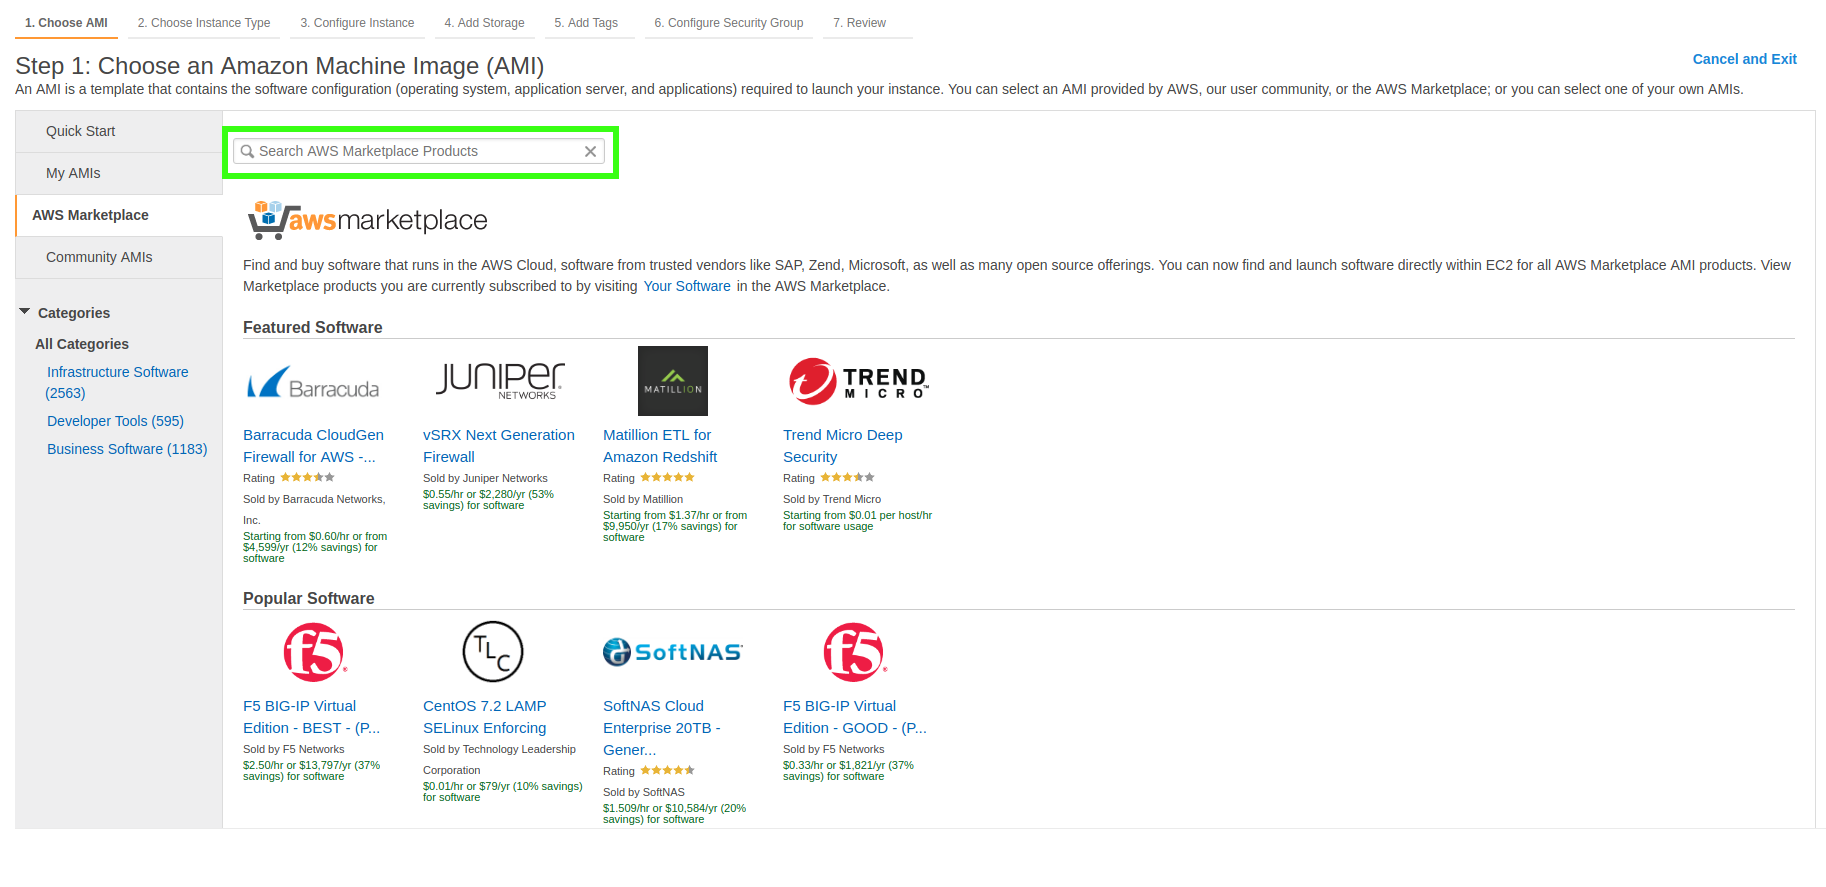Screen dimensions: 1826x887
Task: Click Barracuda star rating
Action: click(307, 478)
